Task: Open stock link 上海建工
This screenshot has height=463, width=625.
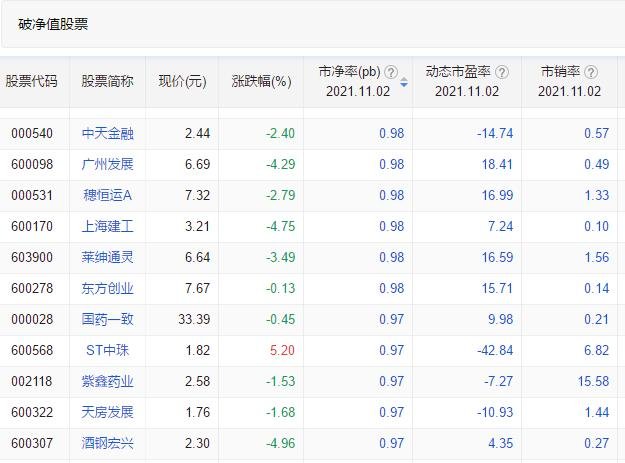Action: 107,226
